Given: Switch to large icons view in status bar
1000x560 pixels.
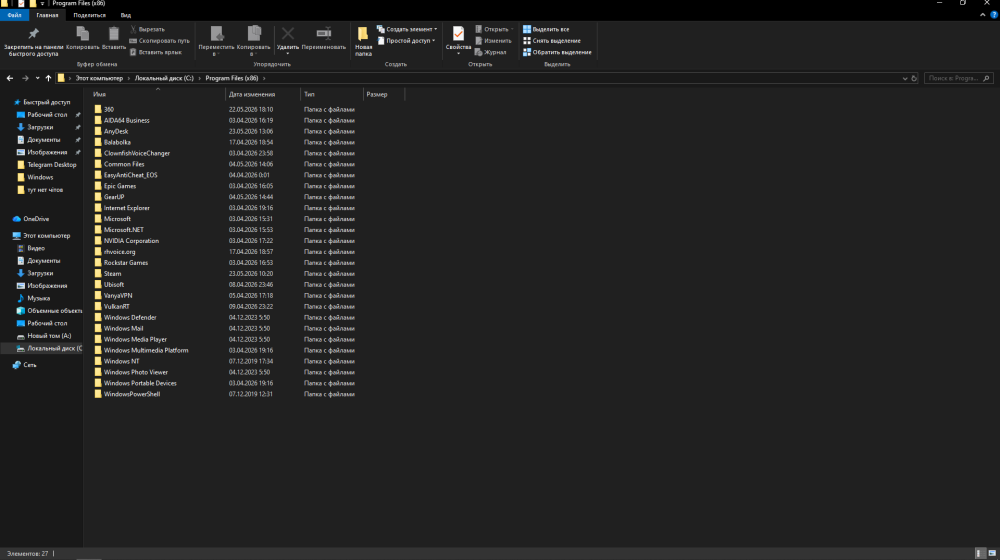Looking at the screenshot, I should tap(992, 554).
